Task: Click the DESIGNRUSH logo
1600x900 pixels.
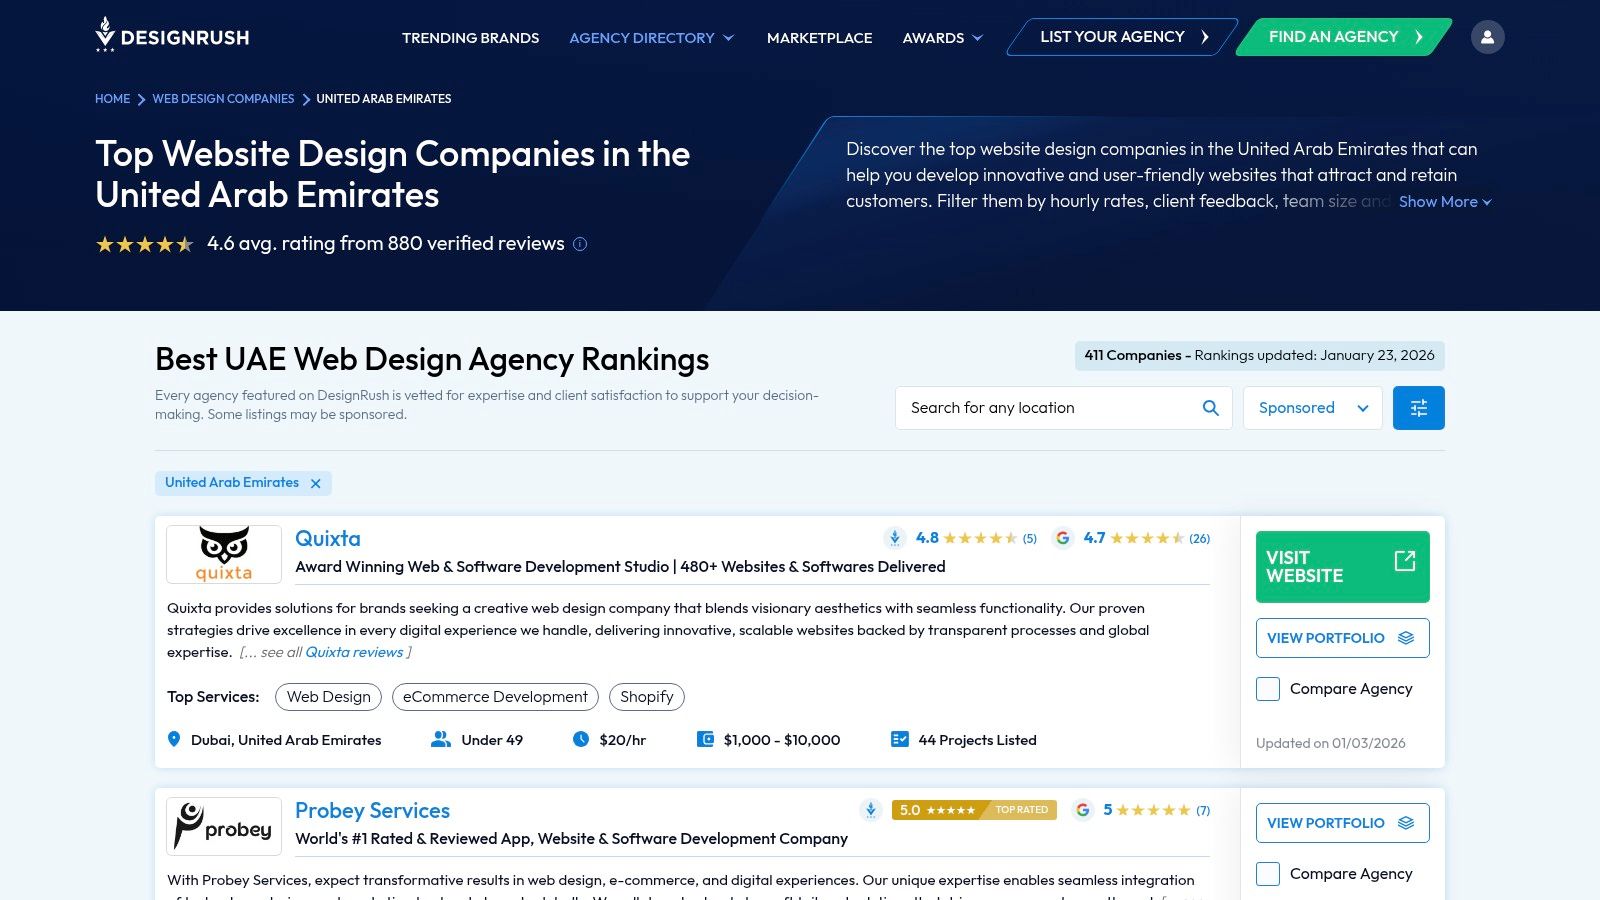Action: (x=172, y=37)
